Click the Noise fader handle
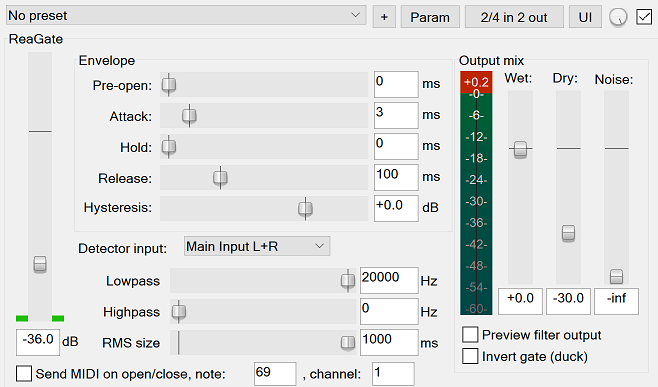Screen dimensions: 658x387 coord(616,277)
